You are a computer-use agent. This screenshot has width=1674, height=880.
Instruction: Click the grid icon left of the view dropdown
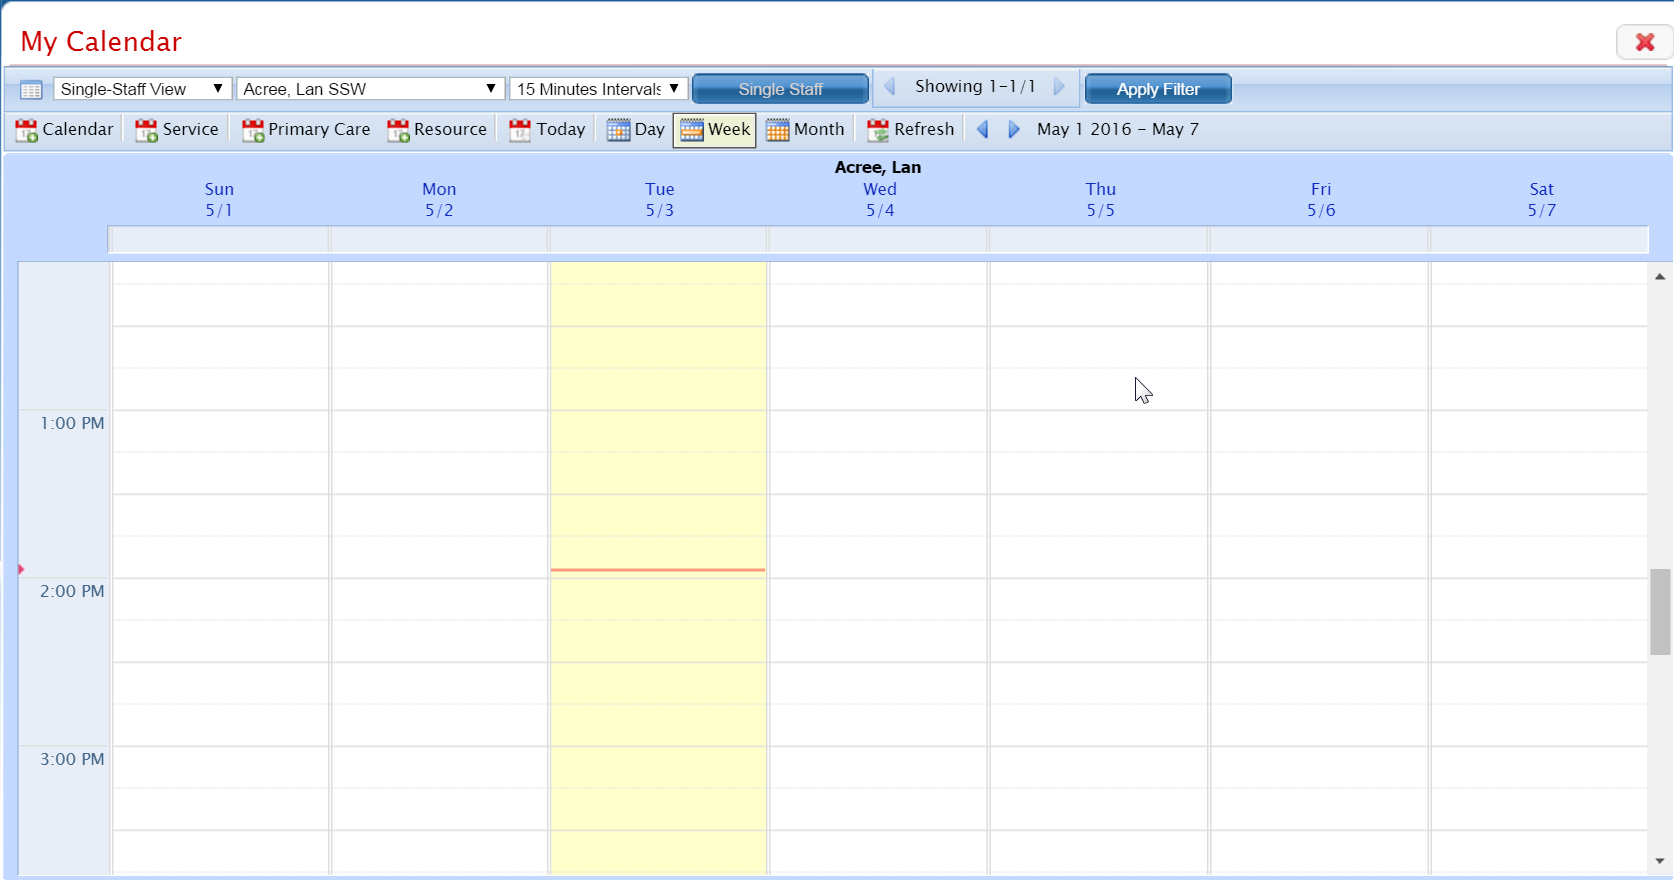(x=31, y=90)
